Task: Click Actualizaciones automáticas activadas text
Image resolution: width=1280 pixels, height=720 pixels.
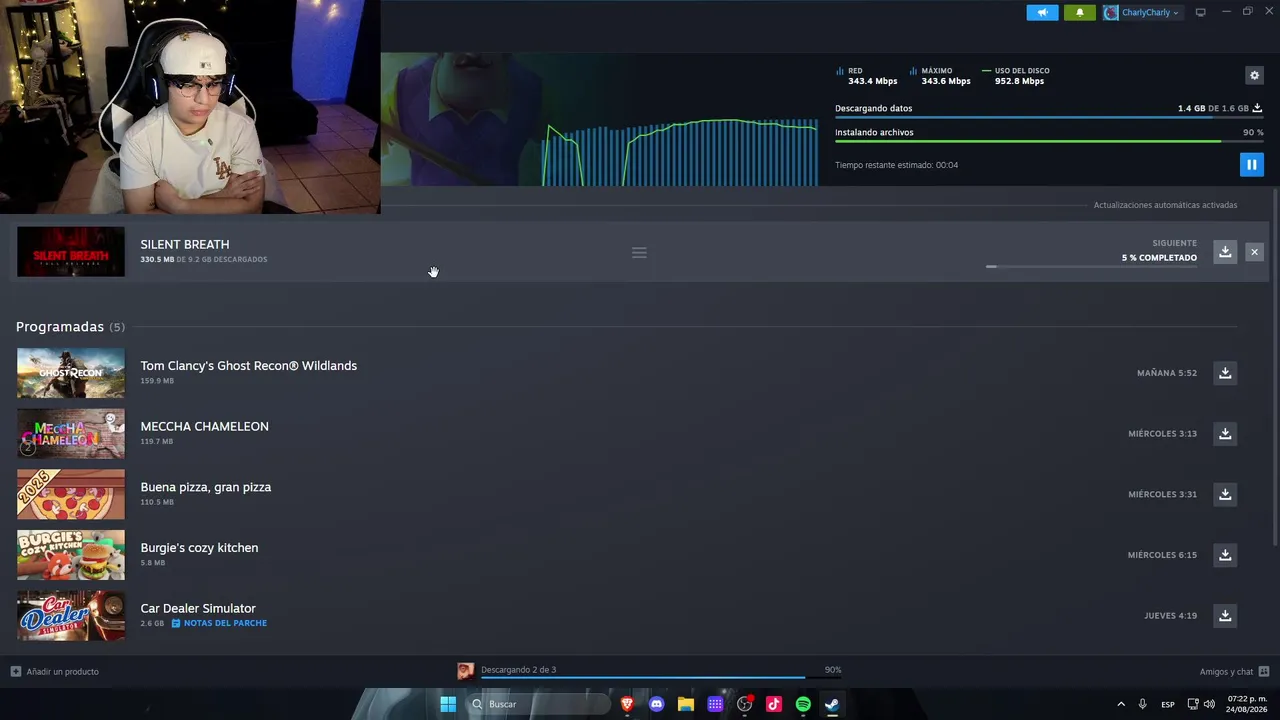Action: [x=1165, y=205]
